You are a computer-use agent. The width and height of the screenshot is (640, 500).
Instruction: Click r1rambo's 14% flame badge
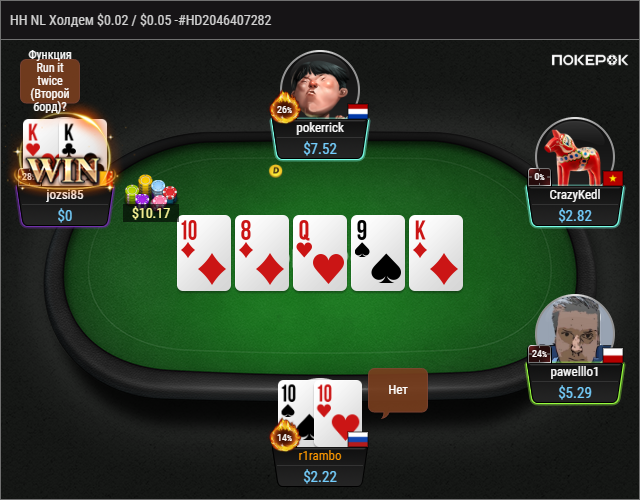[x=284, y=436]
